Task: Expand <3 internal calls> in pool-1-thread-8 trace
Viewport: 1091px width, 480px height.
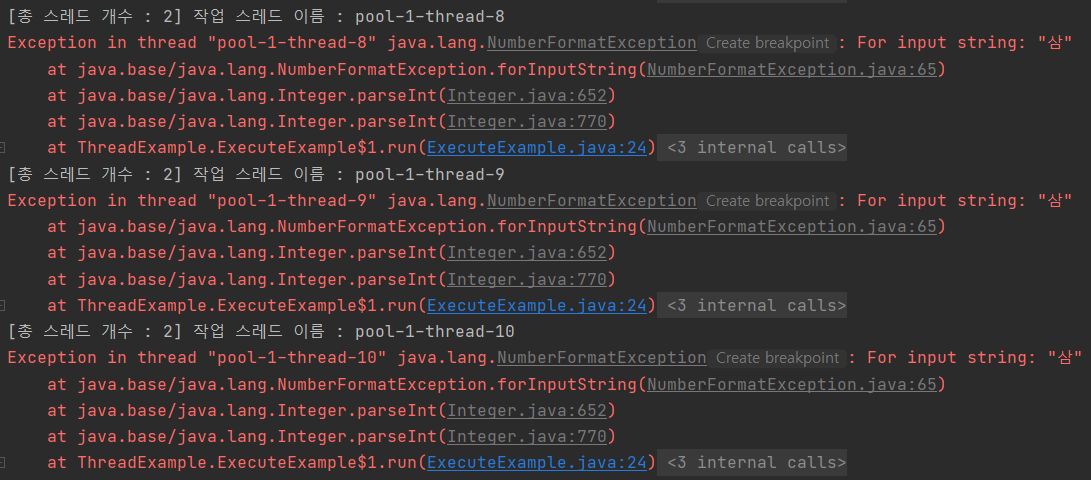Action: coord(752,147)
